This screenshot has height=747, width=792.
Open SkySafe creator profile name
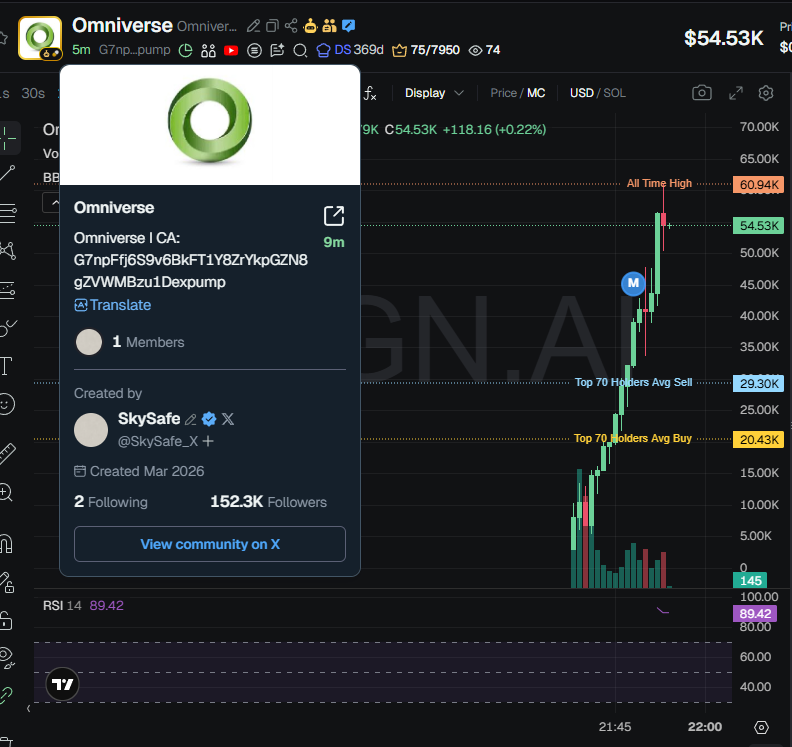[149, 419]
